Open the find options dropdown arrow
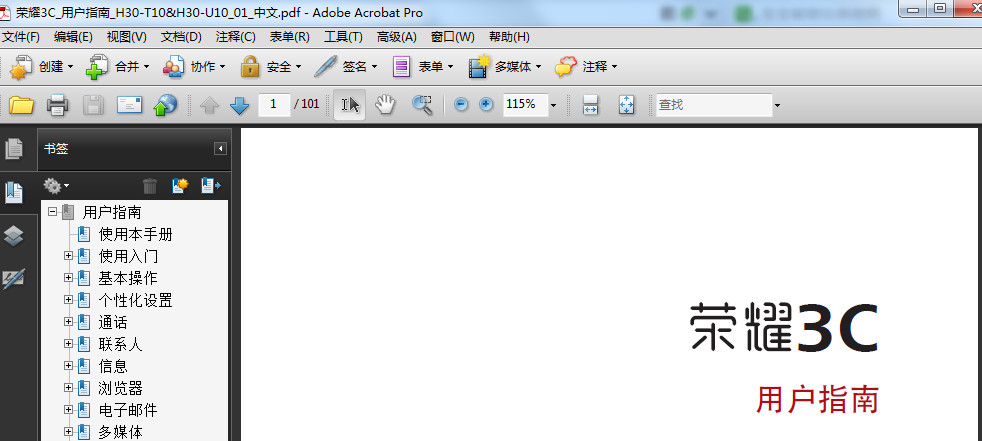The width and height of the screenshot is (982, 441). pyautogui.click(x=777, y=105)
